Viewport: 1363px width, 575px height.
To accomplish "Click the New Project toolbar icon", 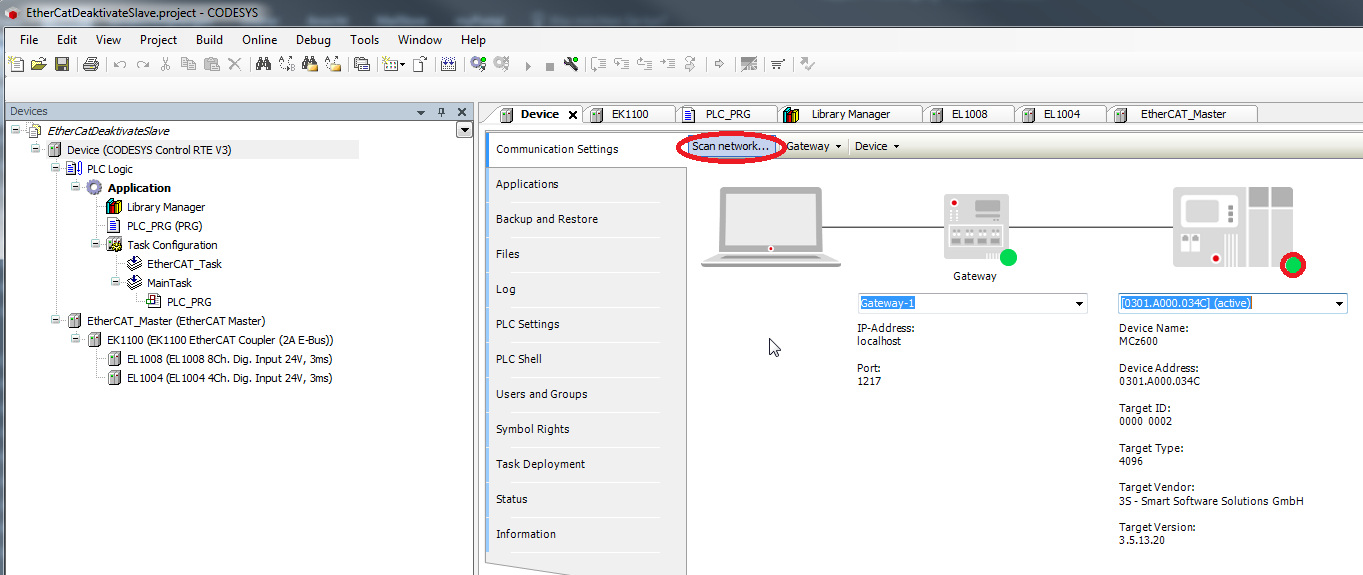I will click(16, 64).
